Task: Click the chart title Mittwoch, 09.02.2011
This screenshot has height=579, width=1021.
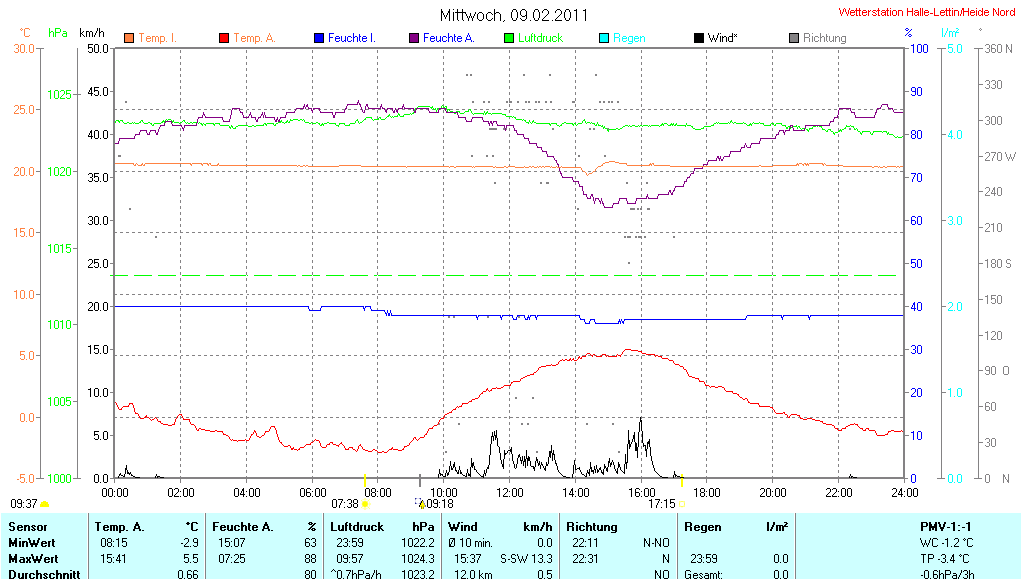Action: click(514, 15)
